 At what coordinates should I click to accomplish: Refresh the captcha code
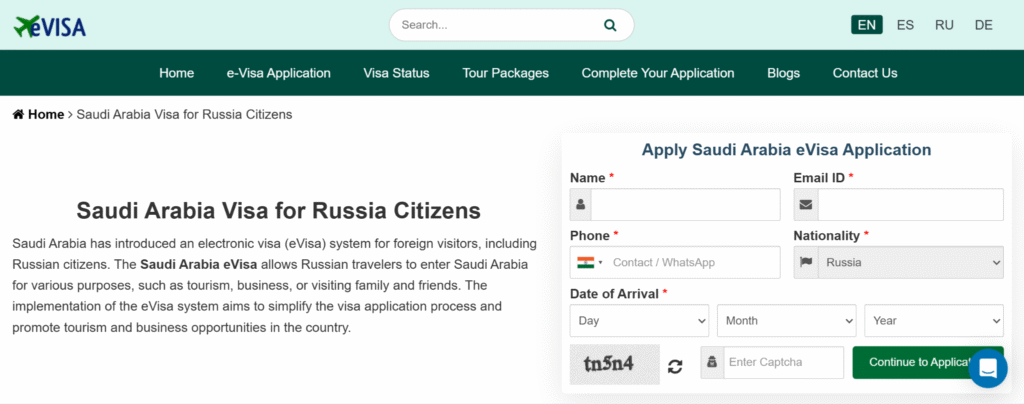click(x=675, y=366)
